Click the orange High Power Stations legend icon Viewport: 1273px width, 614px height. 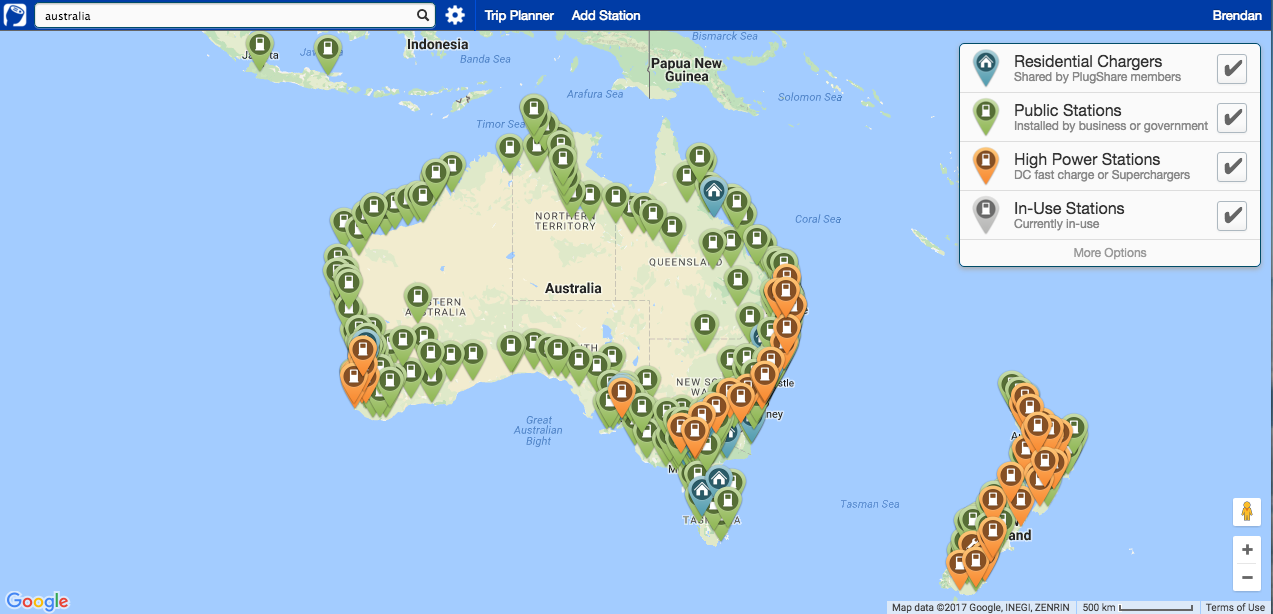(x=986, y=164)
